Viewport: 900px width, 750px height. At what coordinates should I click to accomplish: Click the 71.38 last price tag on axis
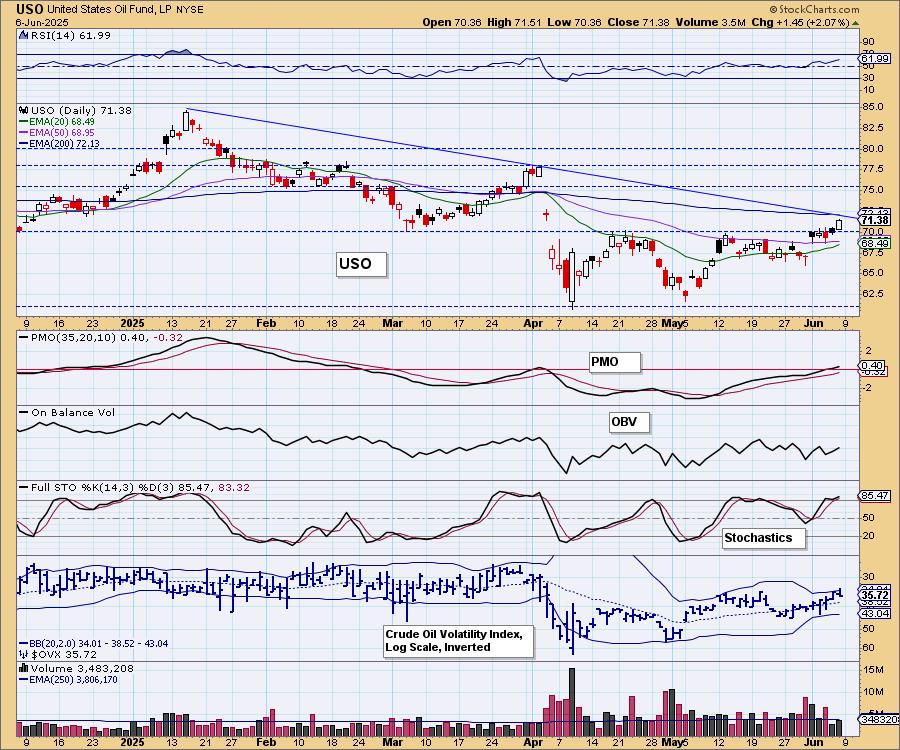(x=875, y=220)
